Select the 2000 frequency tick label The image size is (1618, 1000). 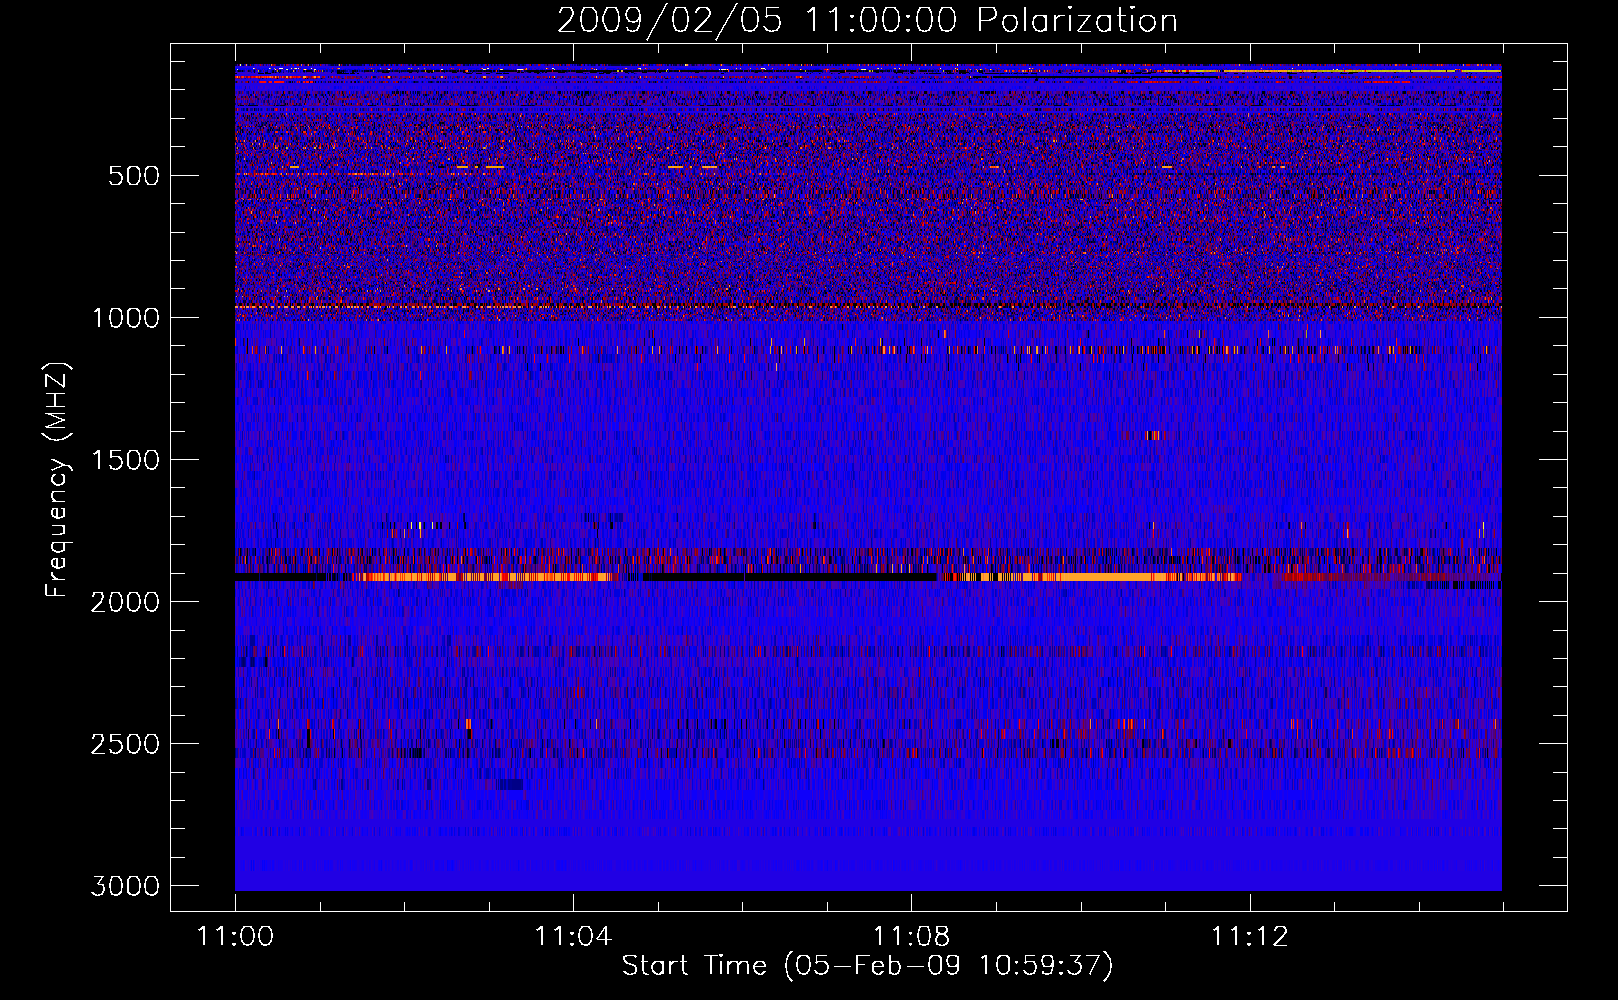pos(125,602)
